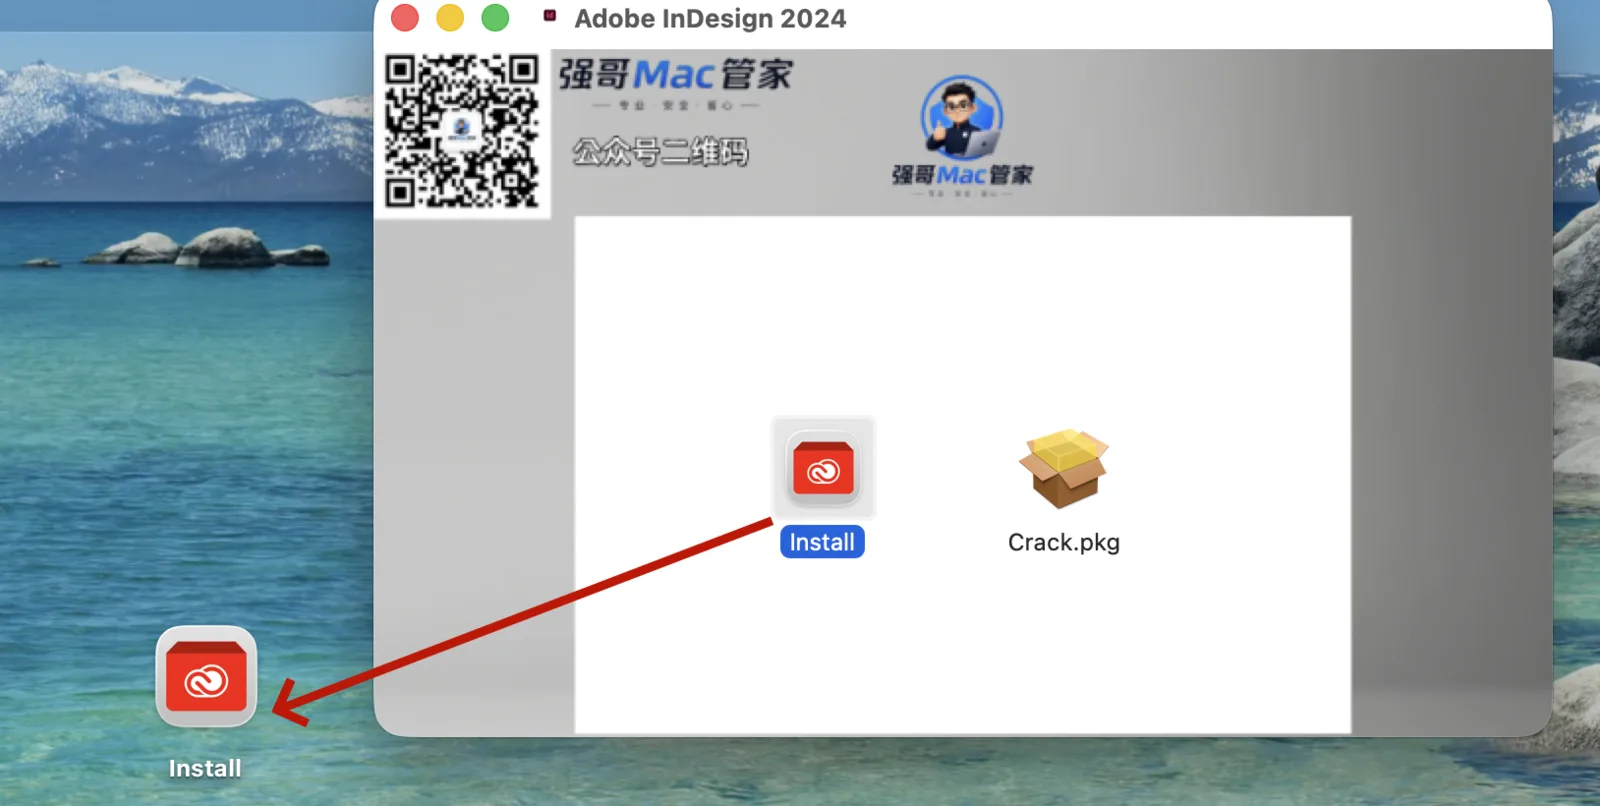Image resolution: width=1600 pixels, height=806 pixels.
Task: Zoom the Adobe InDesign 2024 window
Action: coord(495,18)
